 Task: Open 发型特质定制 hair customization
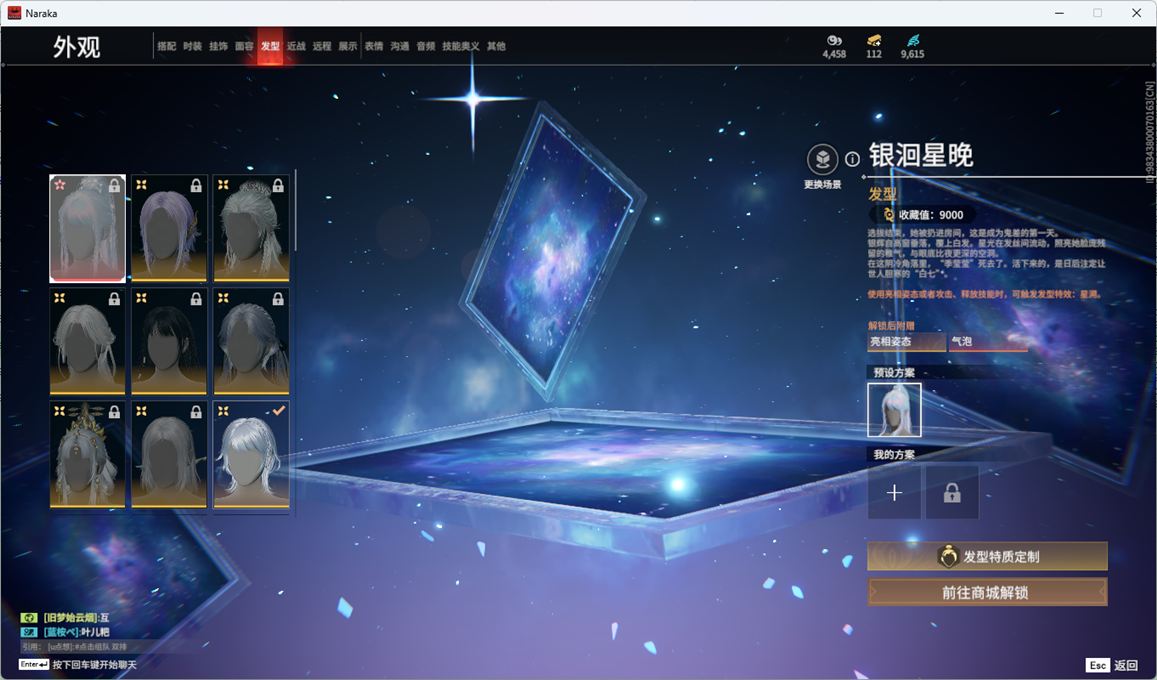coord(987,557)
